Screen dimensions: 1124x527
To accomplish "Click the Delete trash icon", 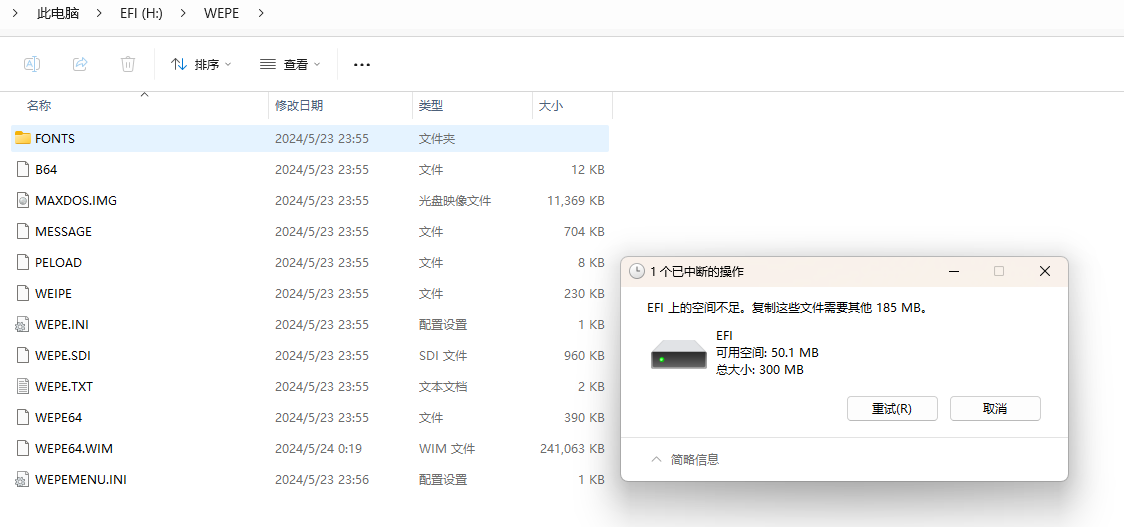I will click(x=128, y=64).
